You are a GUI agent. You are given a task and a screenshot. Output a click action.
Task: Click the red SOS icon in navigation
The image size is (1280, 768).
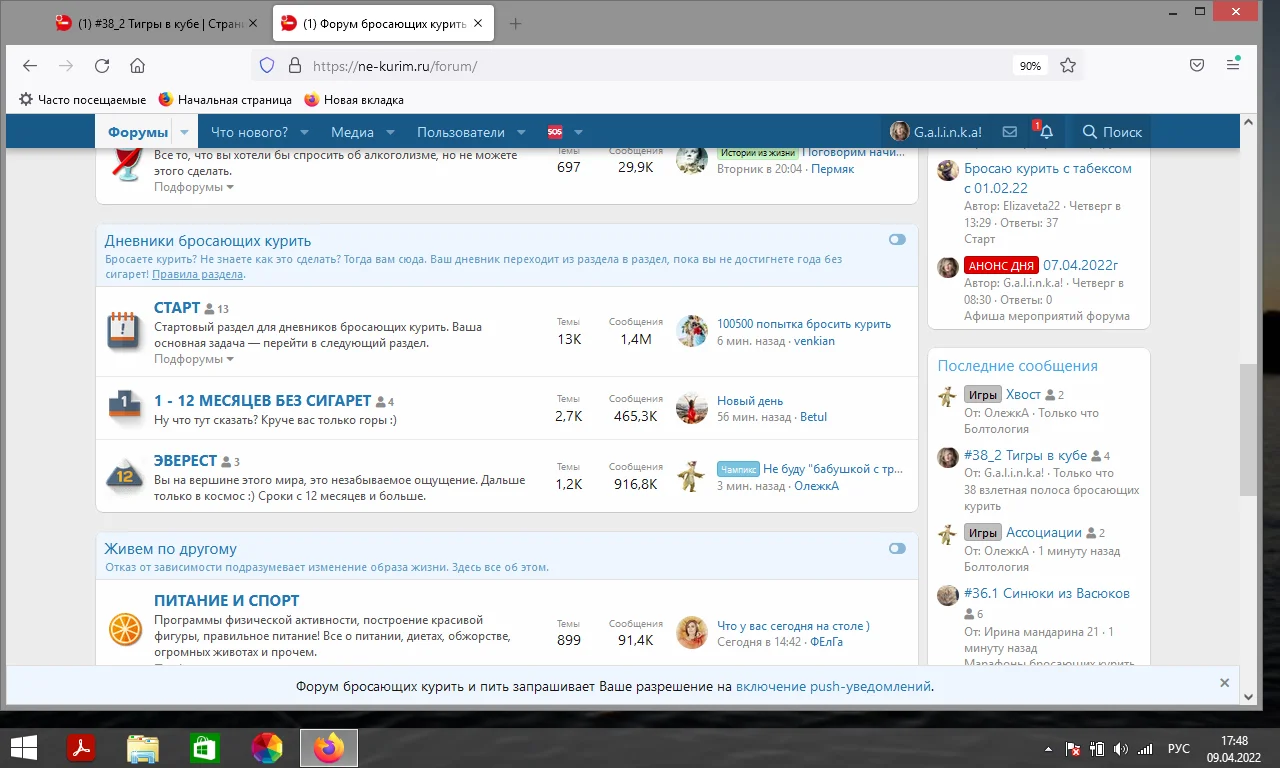point(555,132)
